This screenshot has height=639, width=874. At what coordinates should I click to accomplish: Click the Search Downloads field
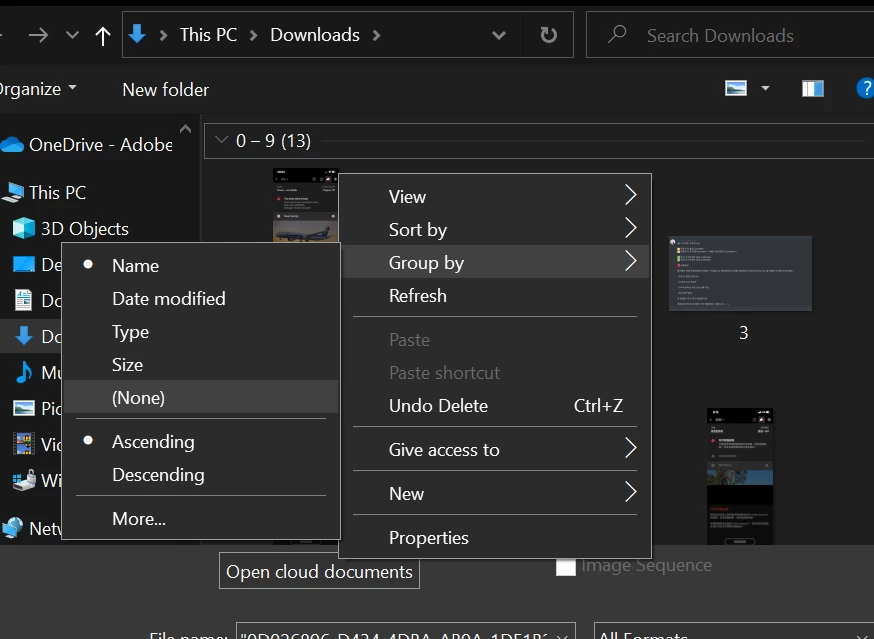pos(730,35)
